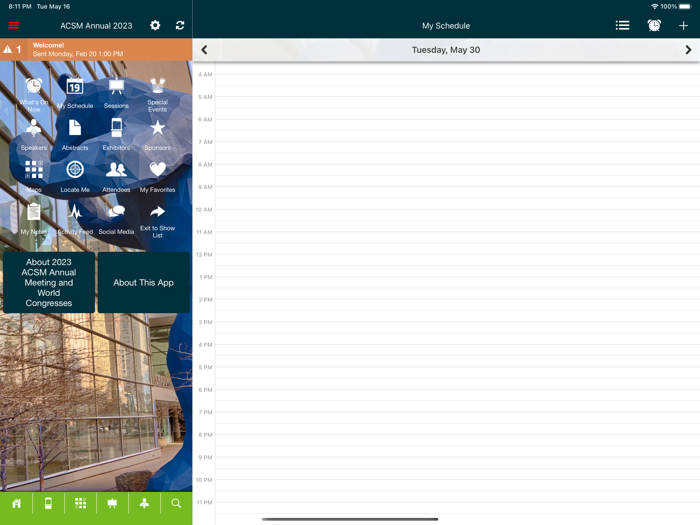Add new schedule item with plus icon

coord(683,25)
